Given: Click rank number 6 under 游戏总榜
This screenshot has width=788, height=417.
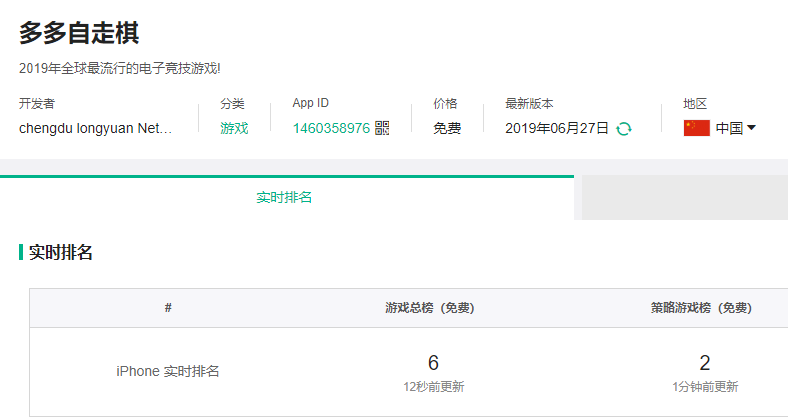Looking at the screenshot, I should pos(433,363).
